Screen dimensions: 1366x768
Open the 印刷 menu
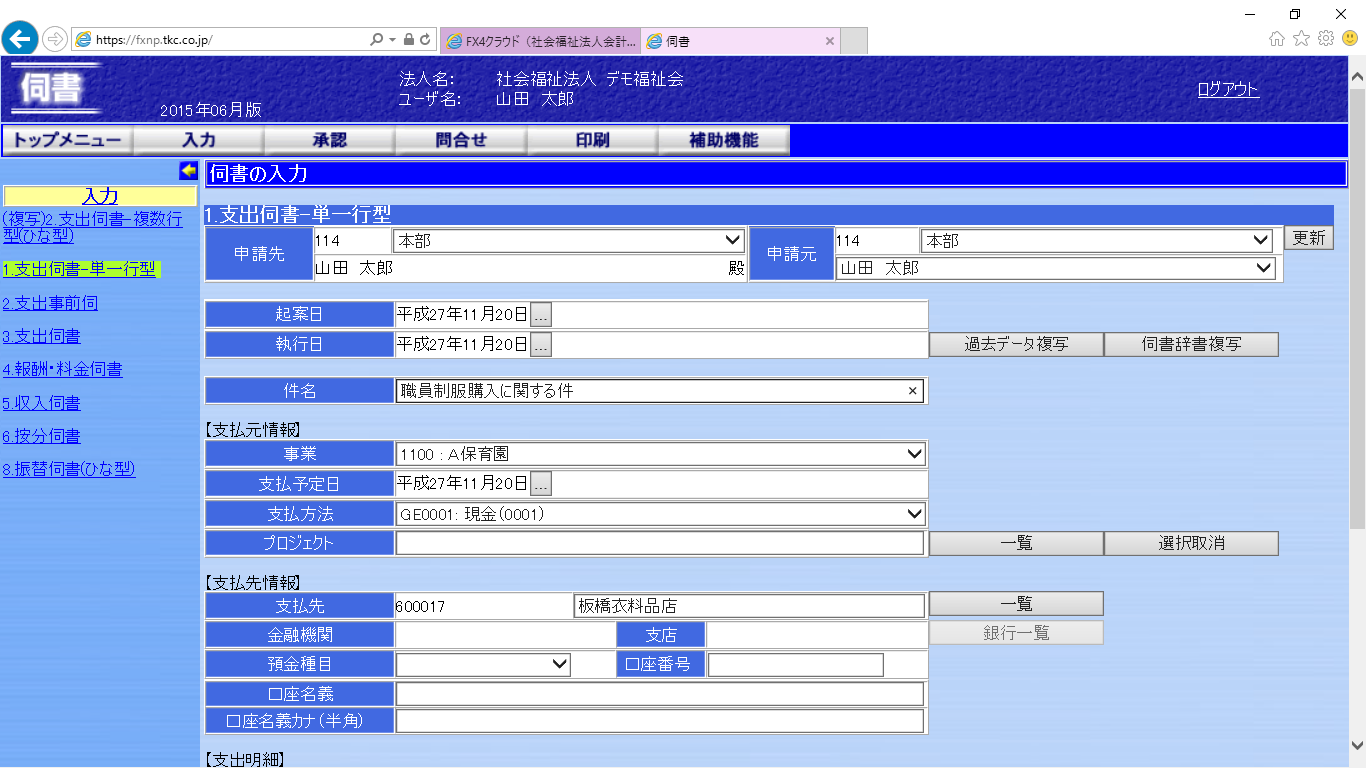click(593, 141)
